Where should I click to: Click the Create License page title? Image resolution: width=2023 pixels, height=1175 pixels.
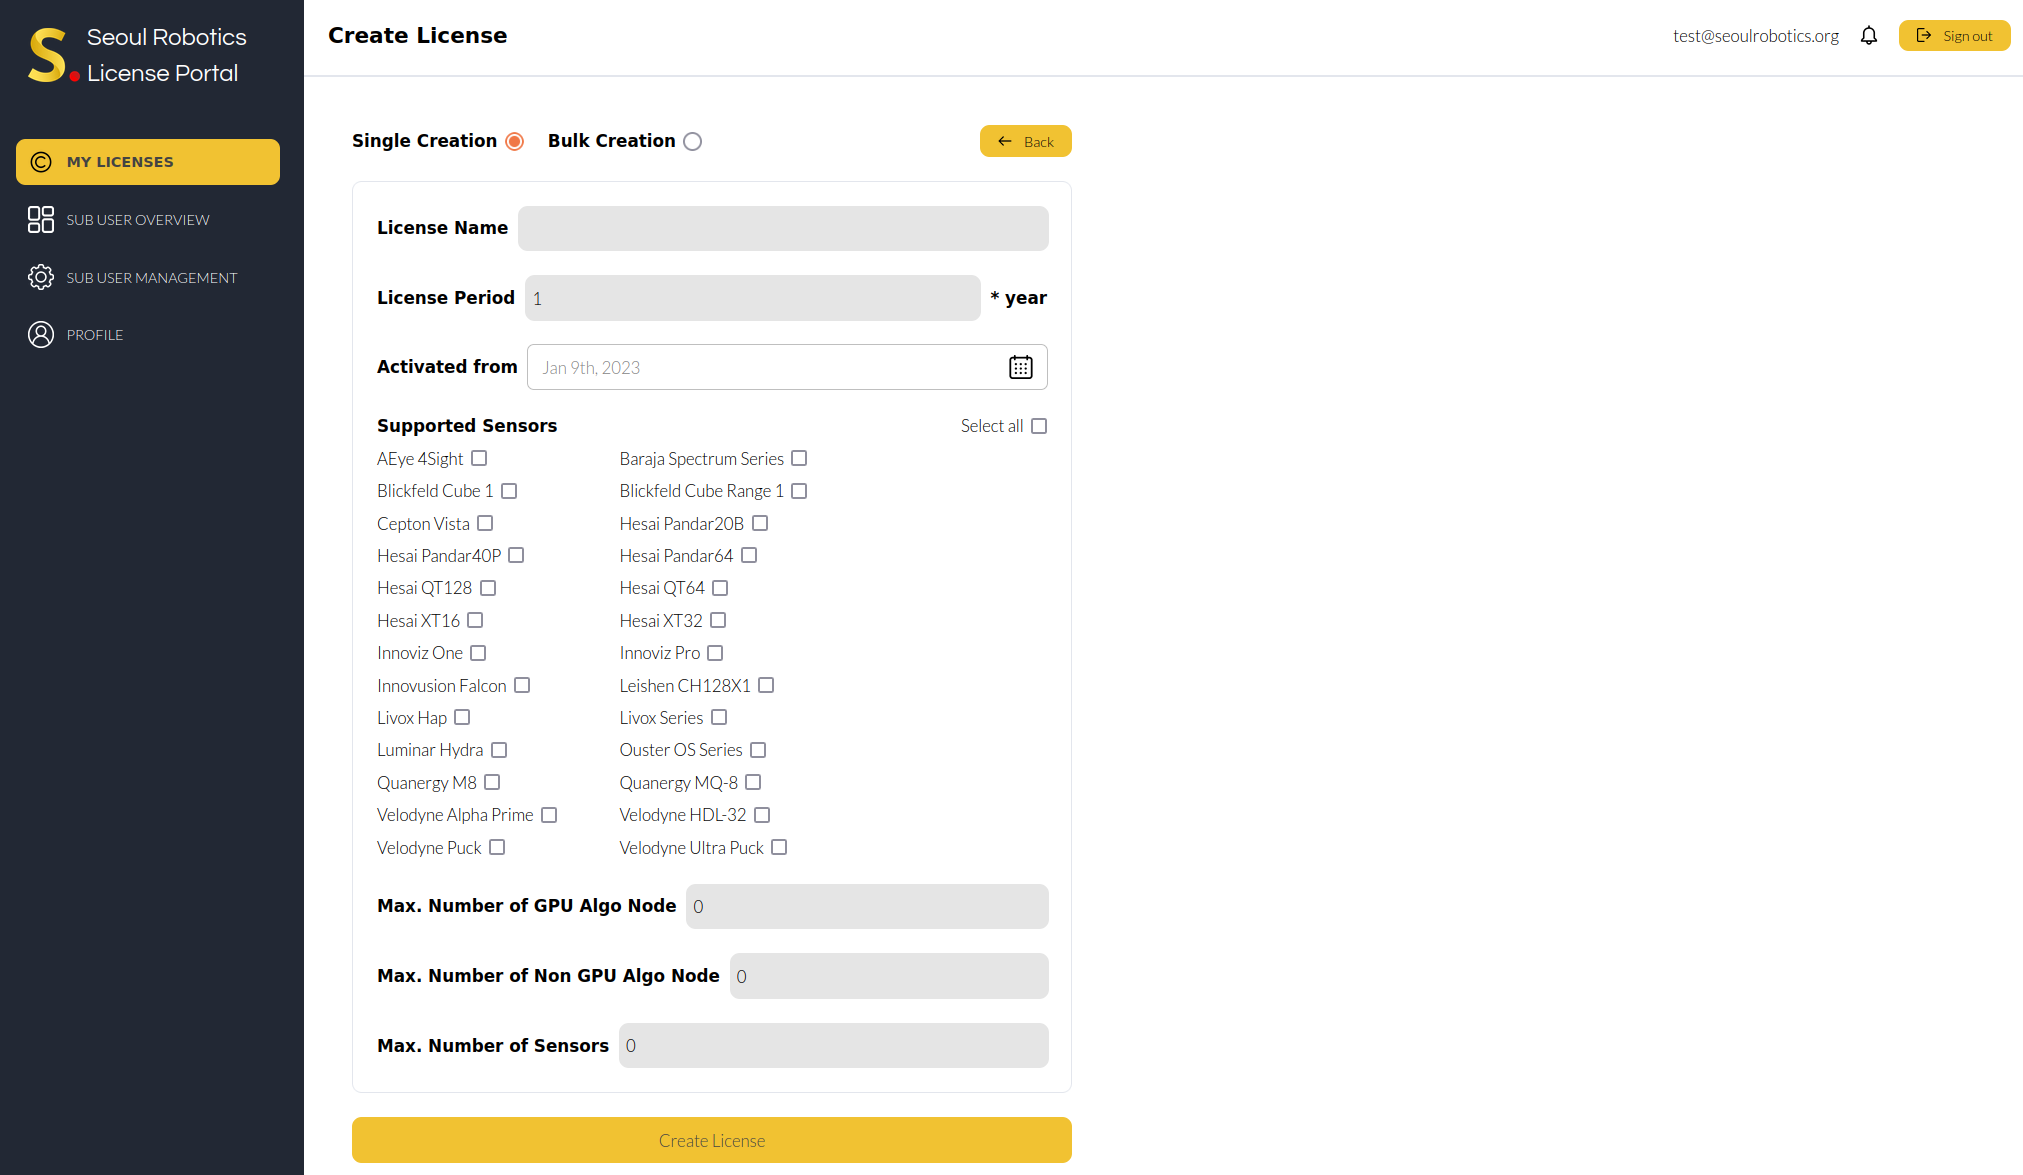(x=418, y=36)
